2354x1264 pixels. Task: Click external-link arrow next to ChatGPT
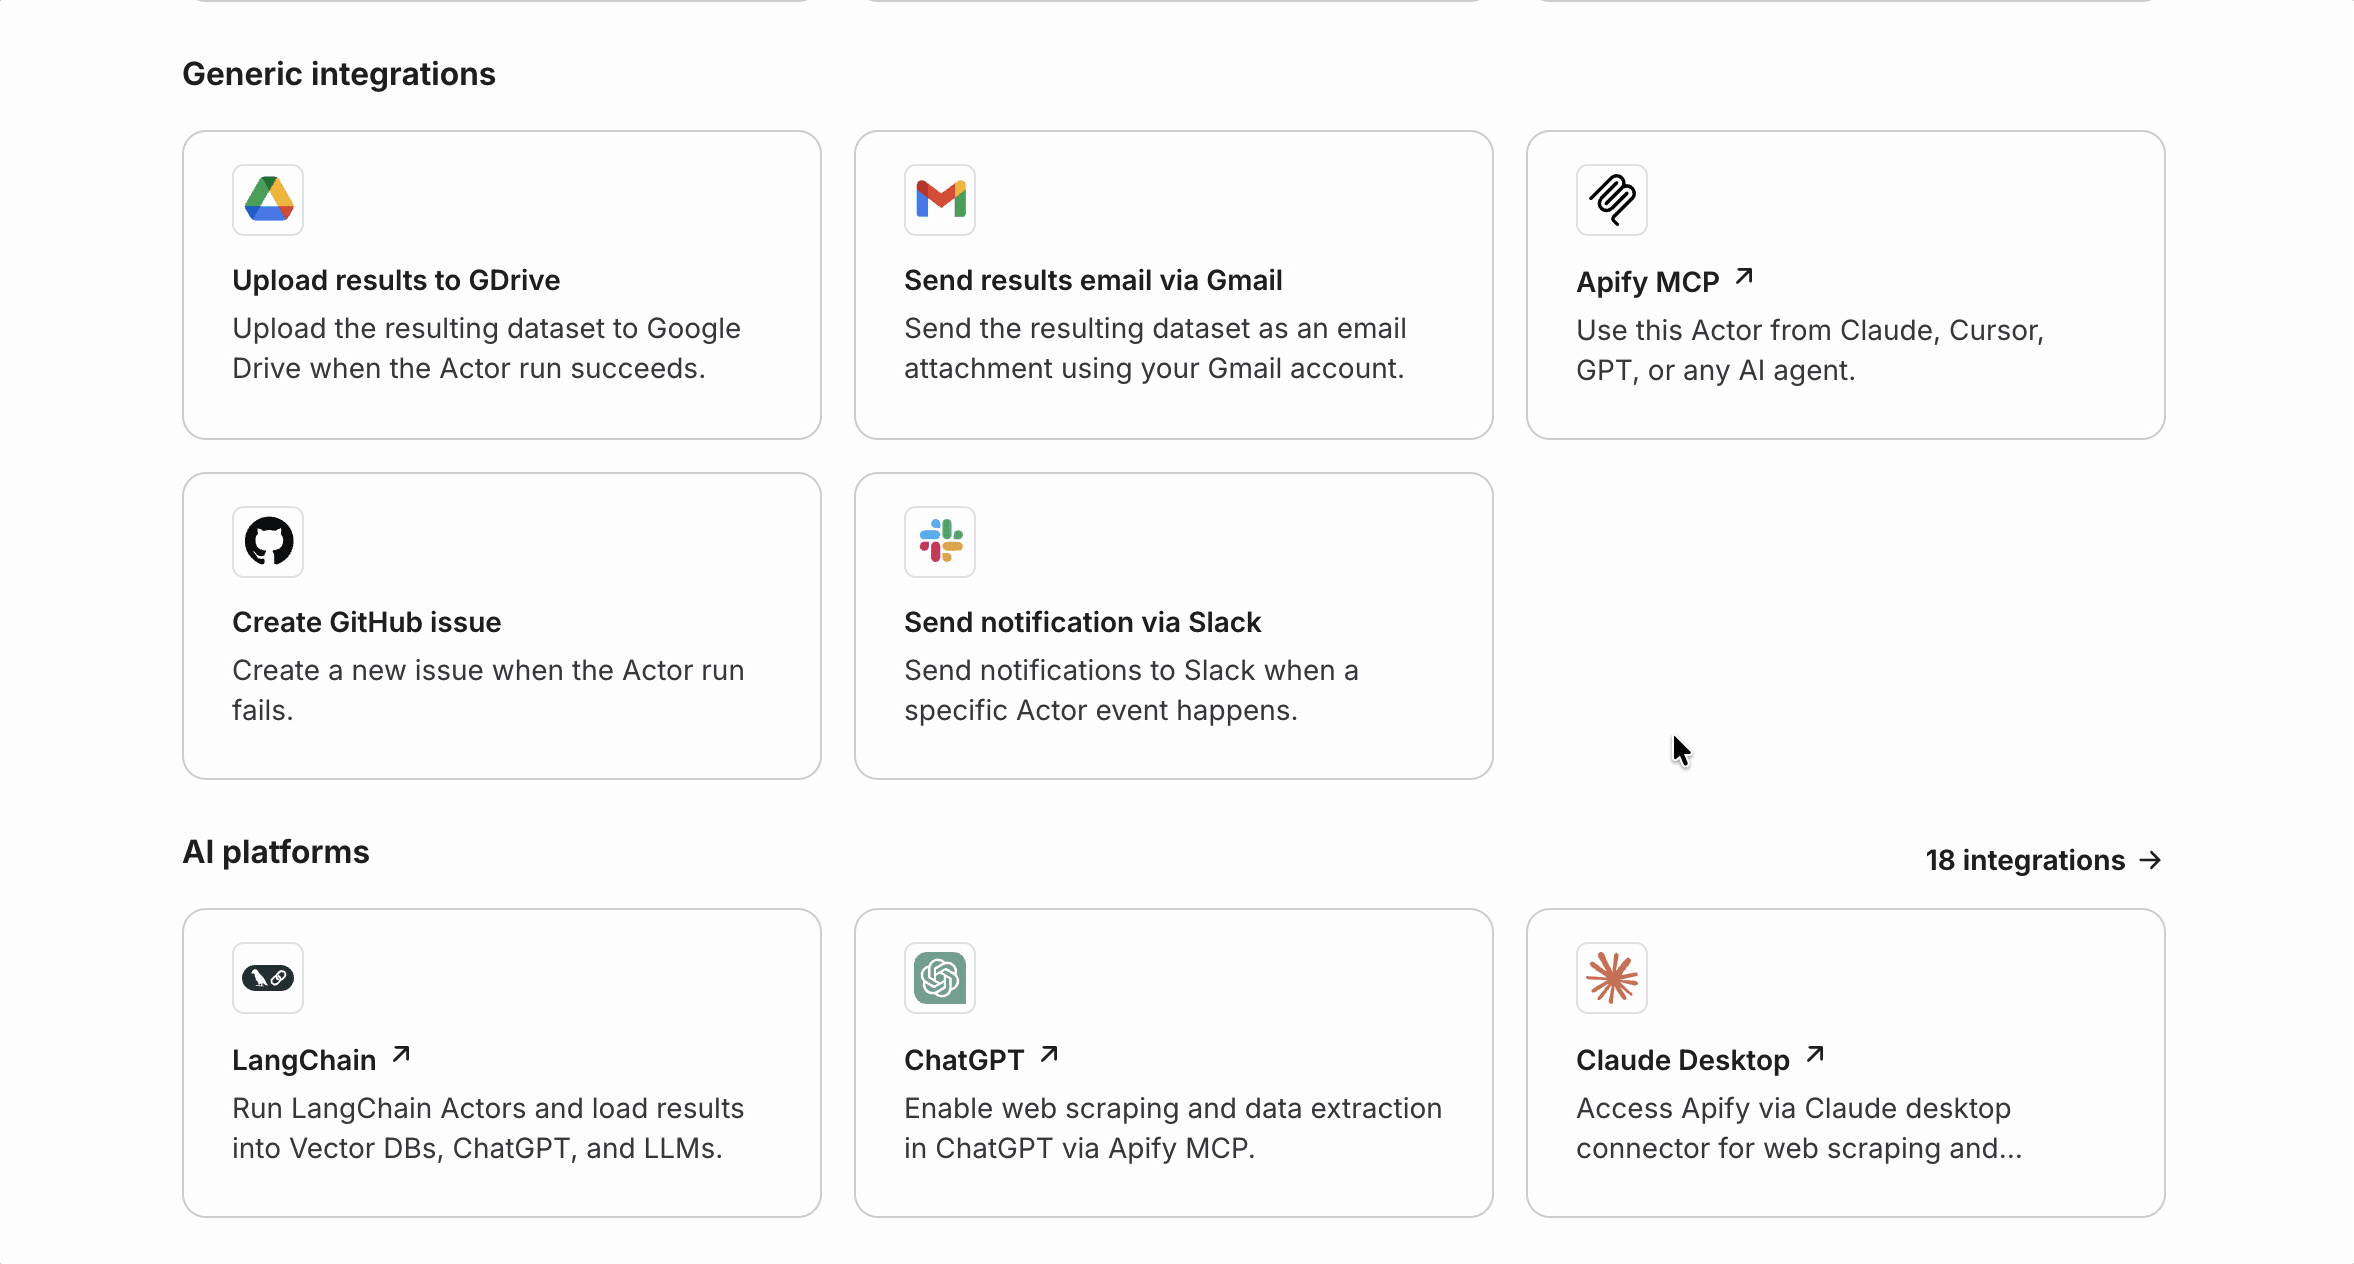point(1049,1054)
